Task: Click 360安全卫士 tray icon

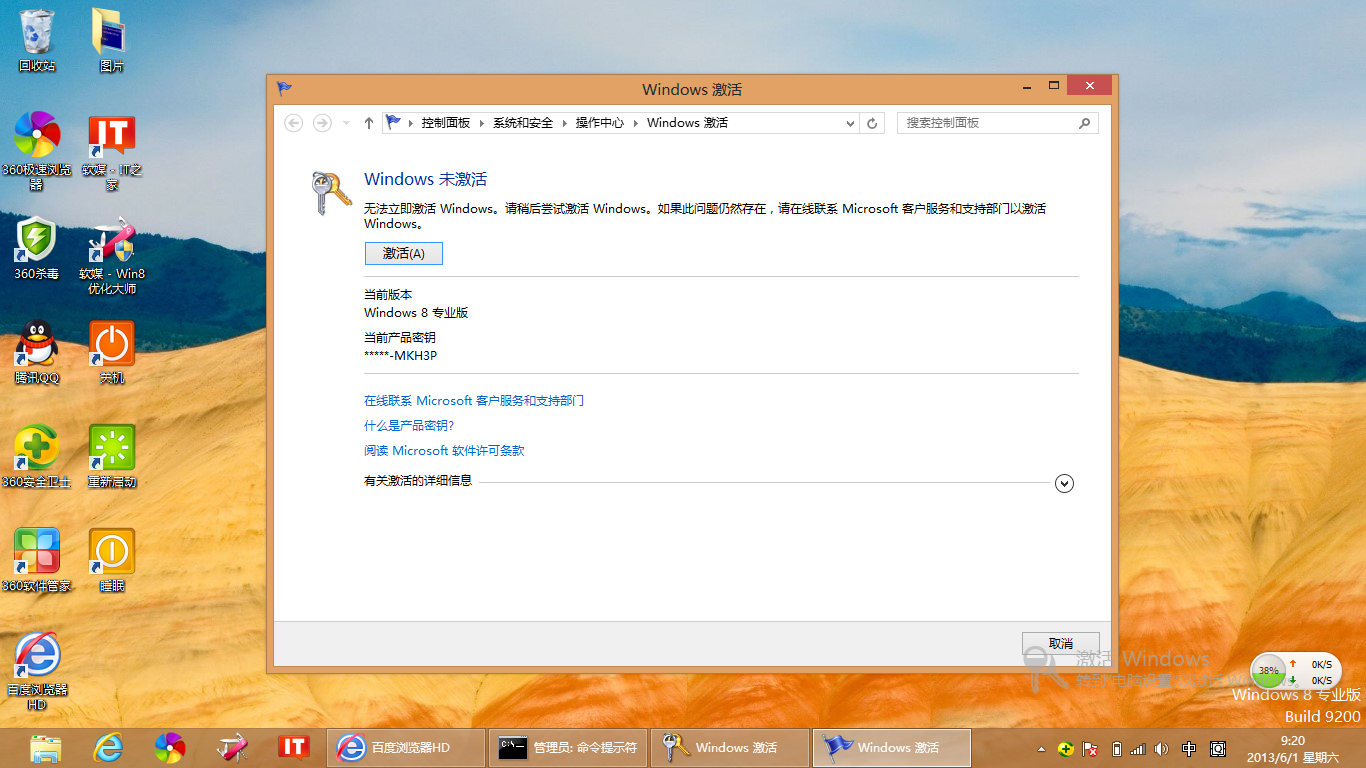Action: pos(1066,748)
